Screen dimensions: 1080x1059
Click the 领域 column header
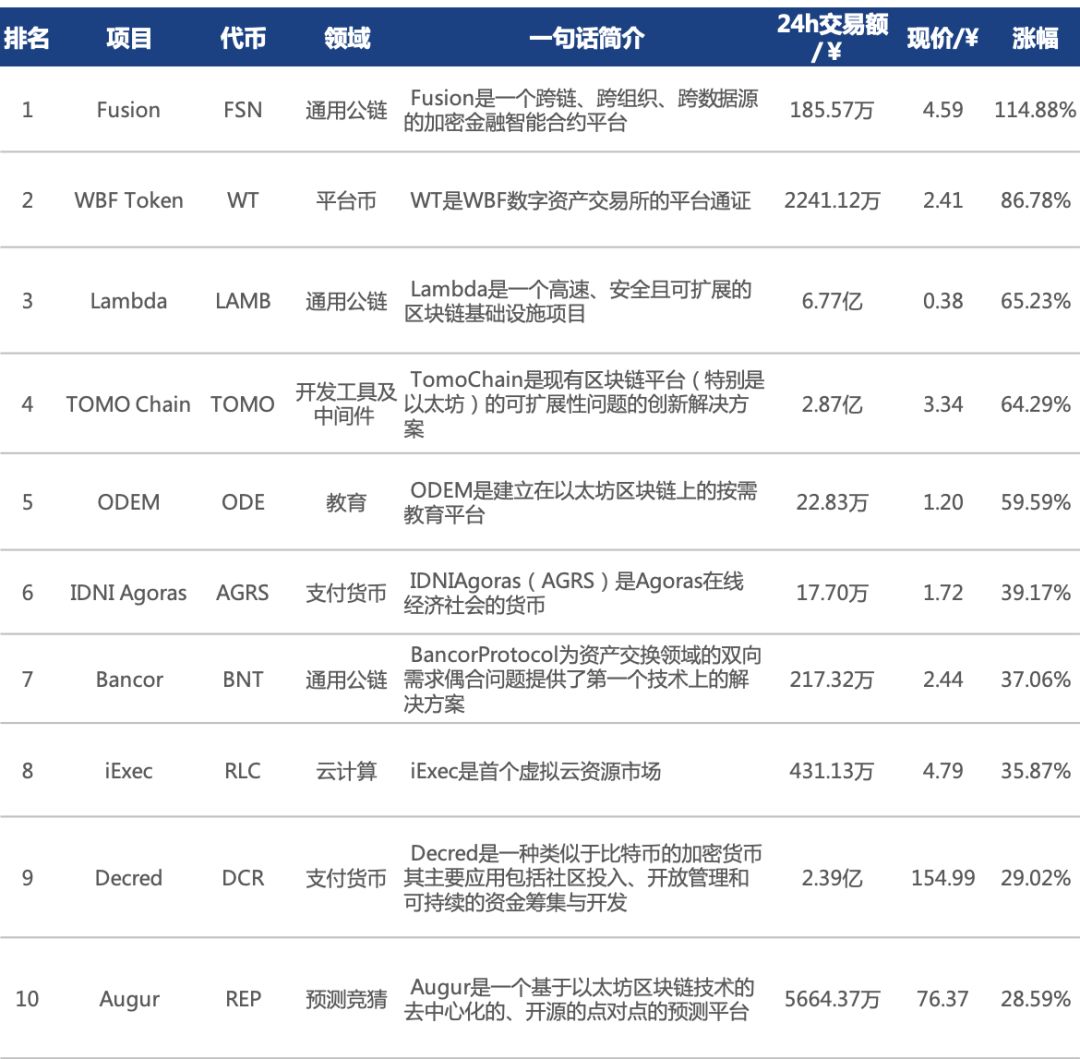tap(347, 38)
